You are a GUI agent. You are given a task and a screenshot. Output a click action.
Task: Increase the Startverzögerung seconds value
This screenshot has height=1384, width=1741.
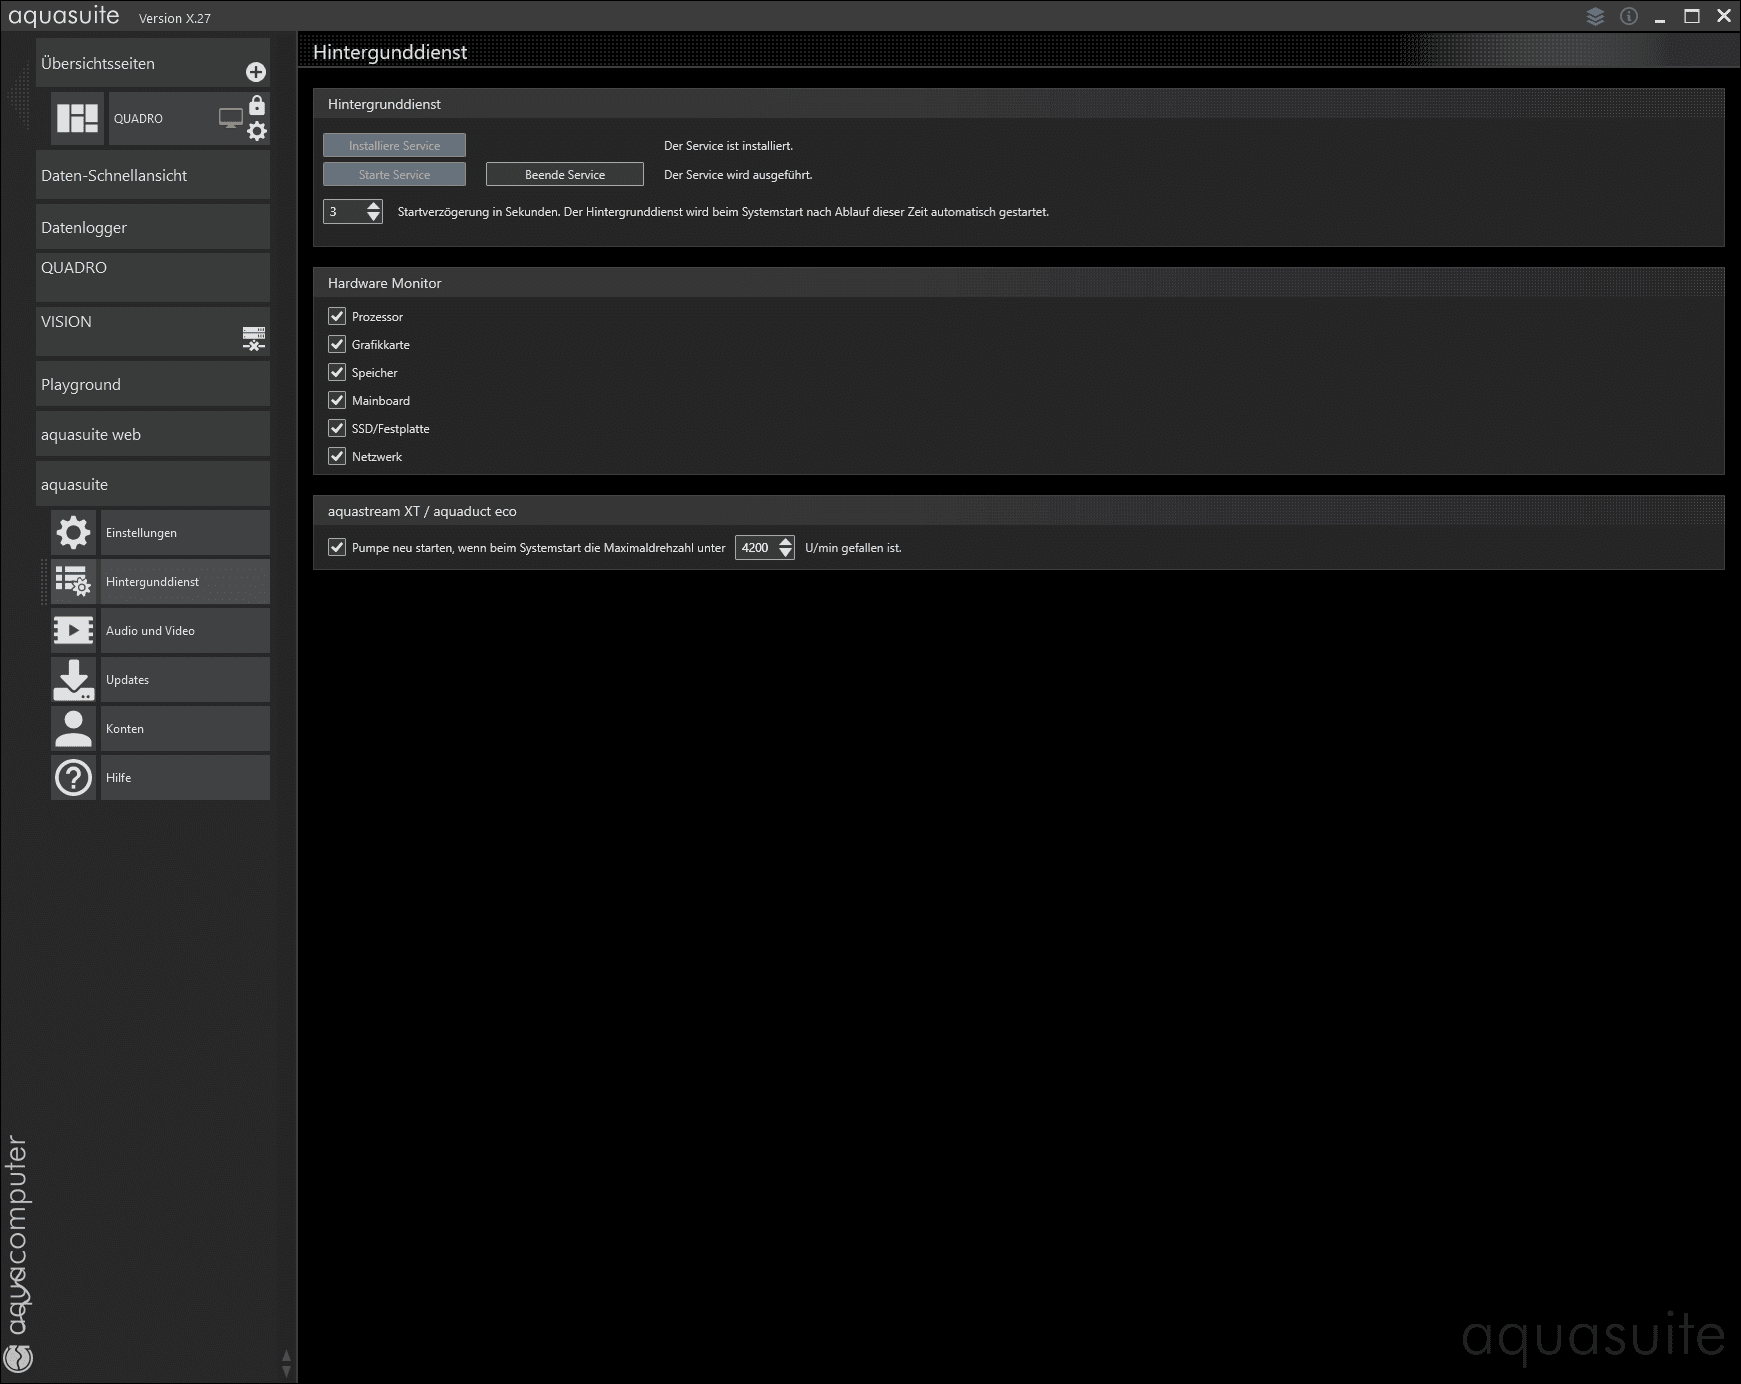click(x=374, y=206)
